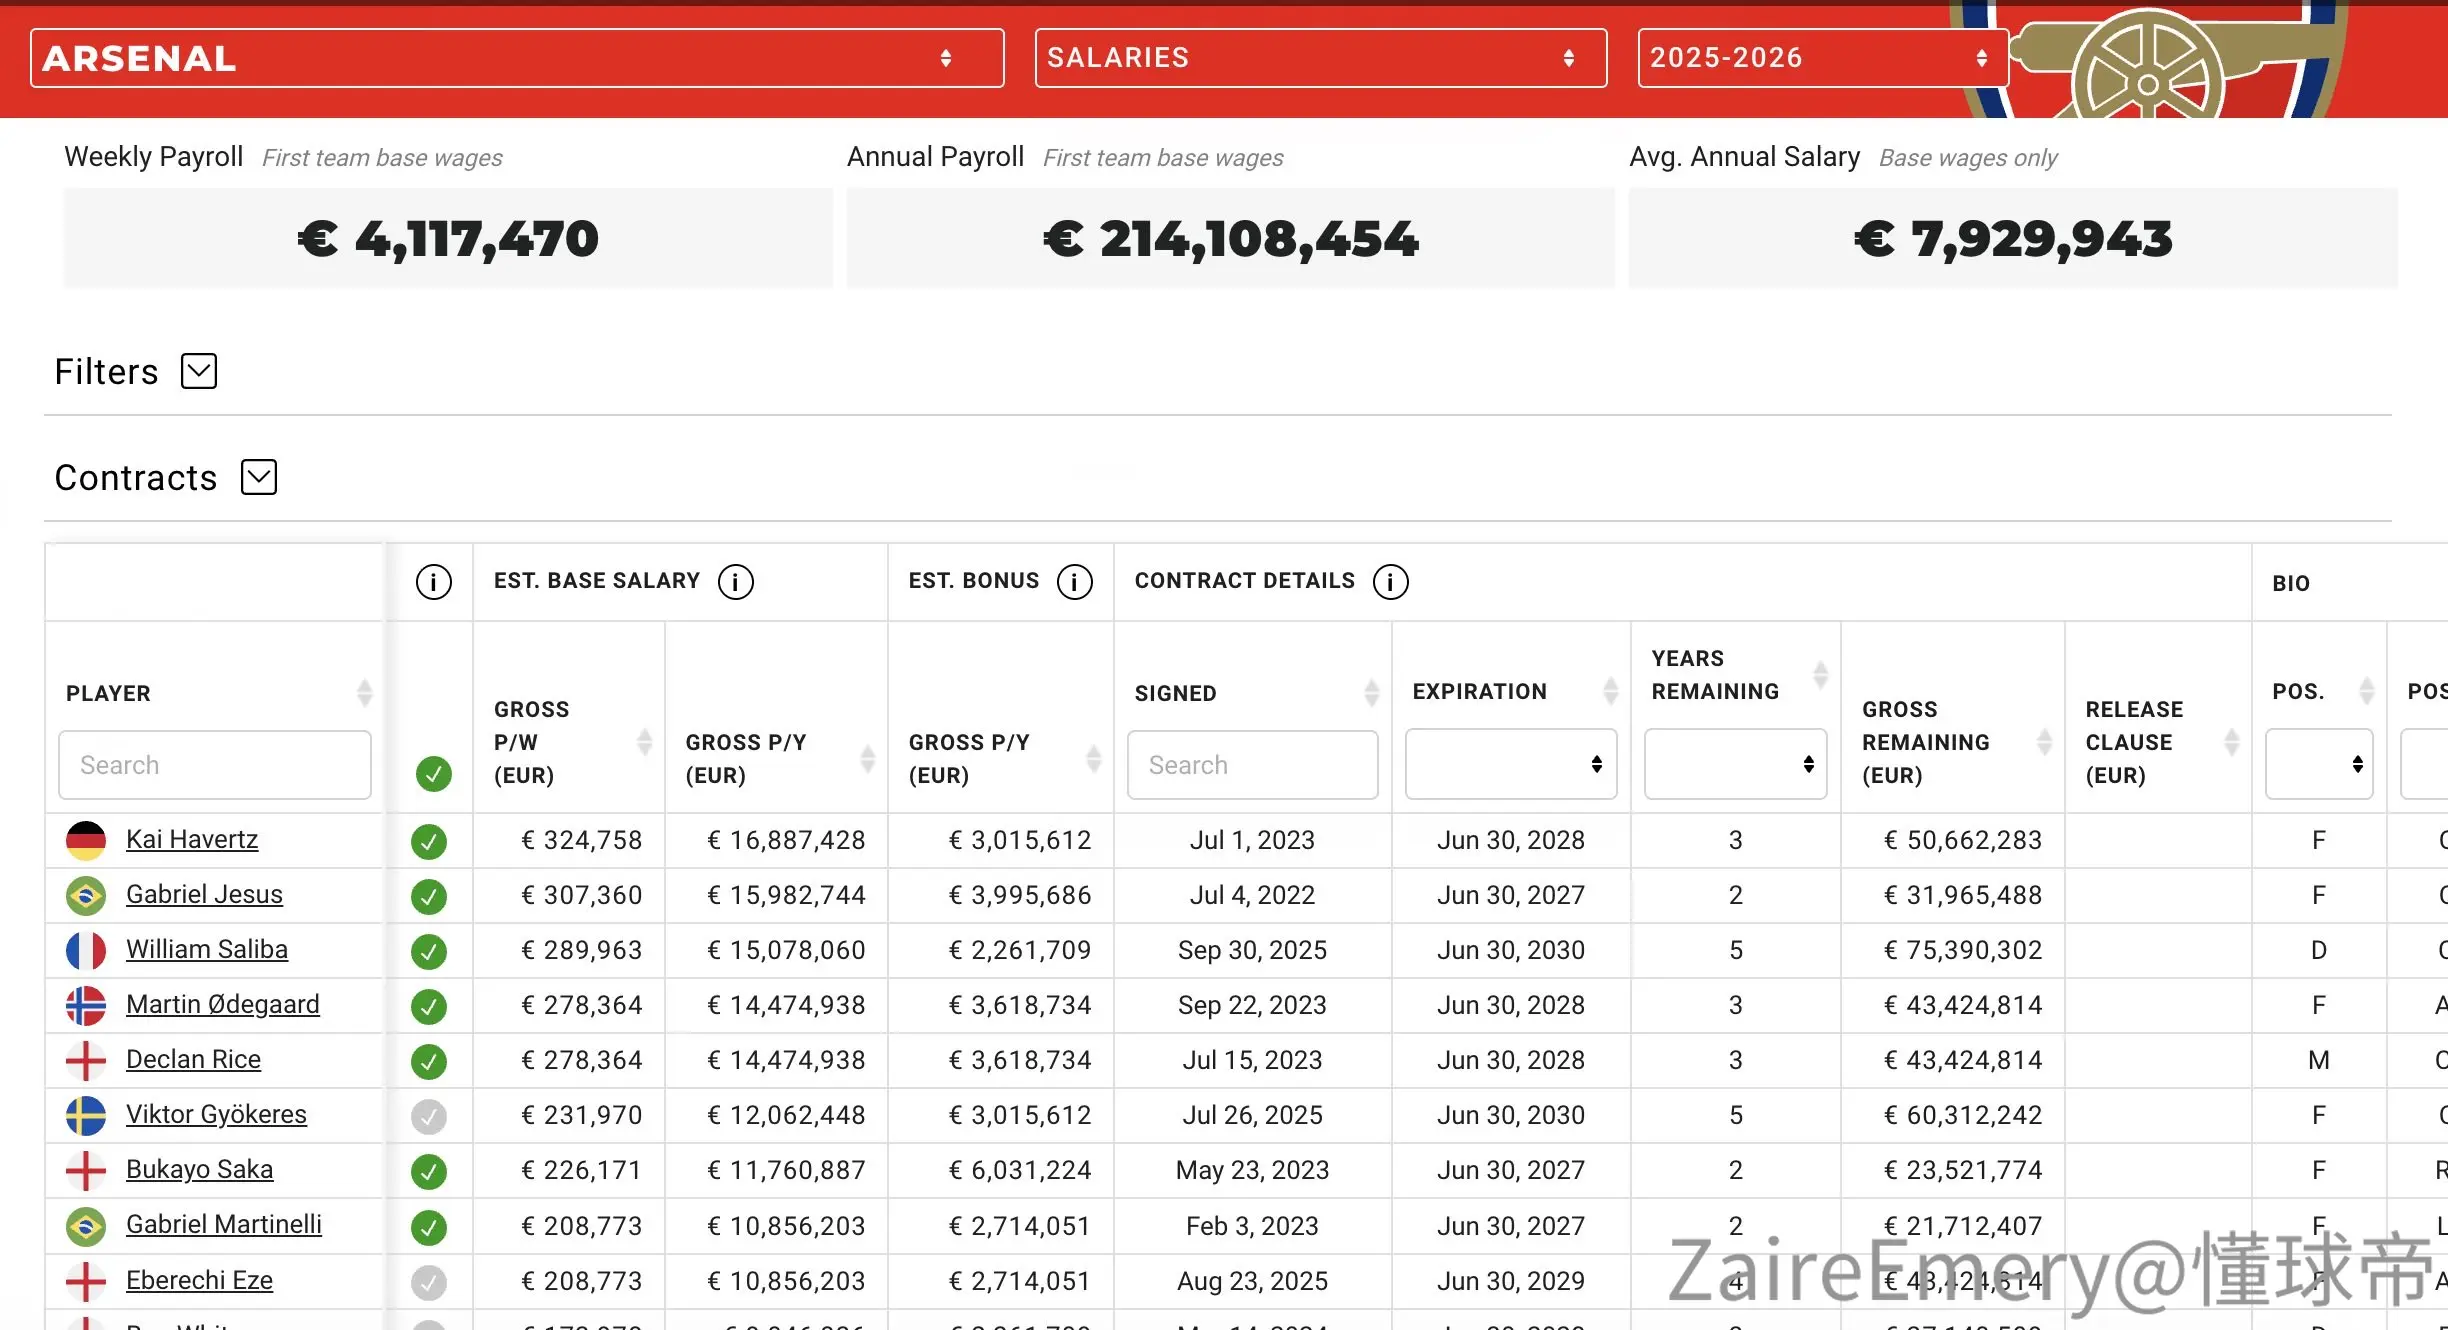The width and height of the screenshot is (2448, 1330).
Task: Click the info icon beside CONTRACT DETAILS
Action: [x=1390, y=581]
